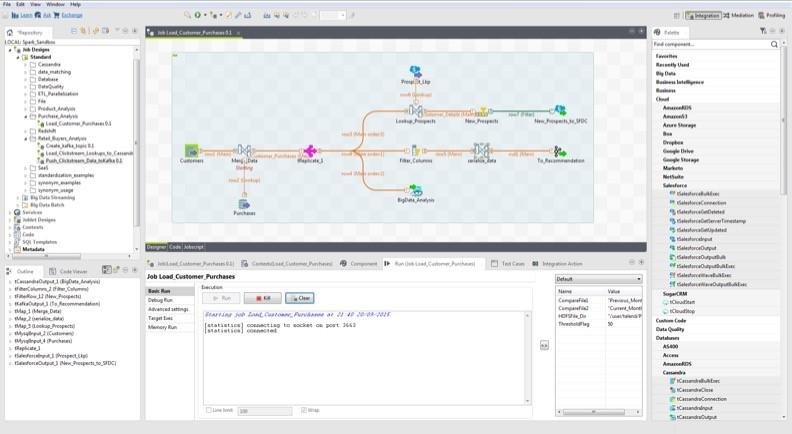Viewport: 792px width, 434px height.
Task: Select the Filter_Columns component
Action: 414,149
